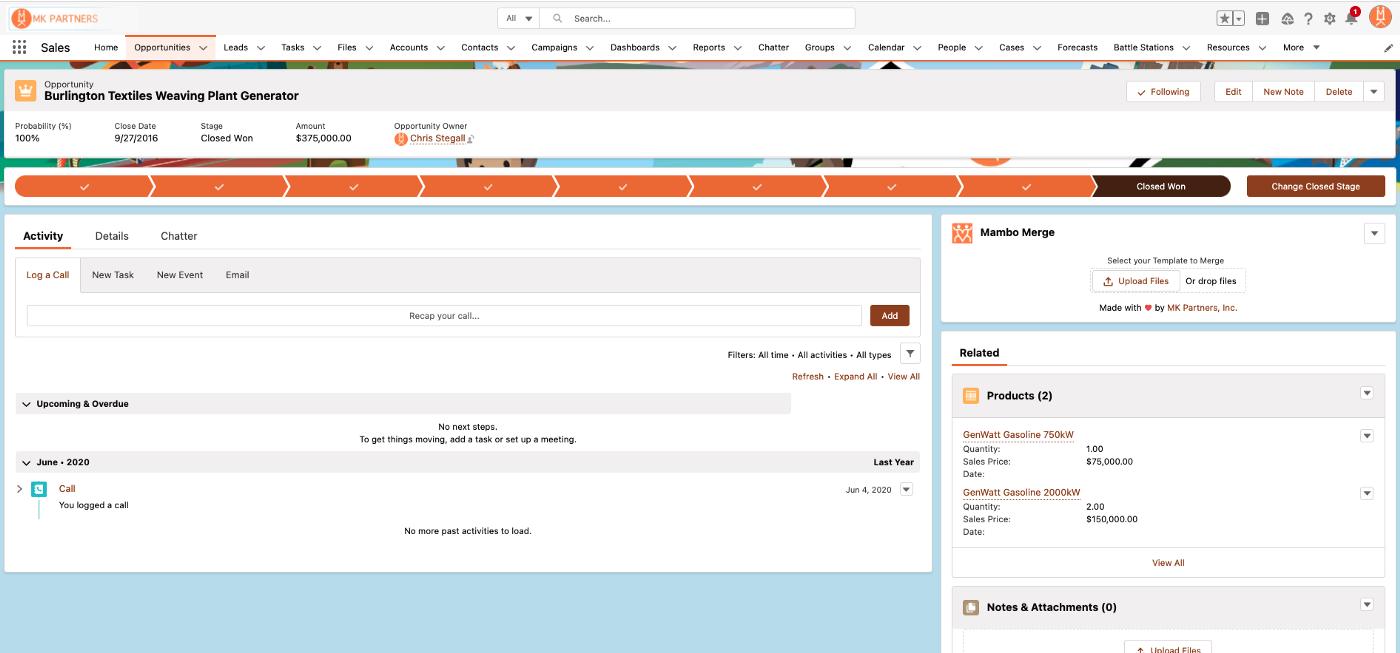Screen dimensions: 1400x653
Task: Open the Help question mark icon
Action: 1308,18
